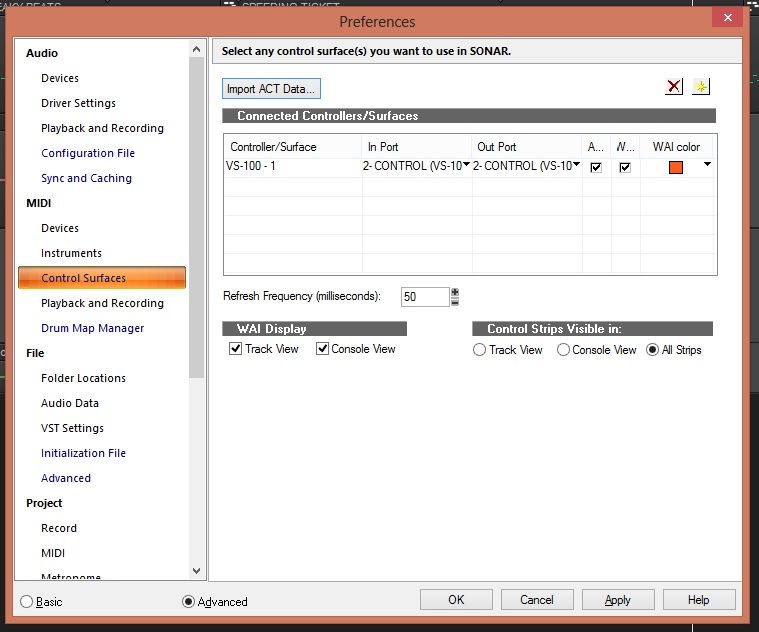Click the Refresh Frequency stepper arrows
The width and height of the screenshot is (759, 632).
(455, 296)
